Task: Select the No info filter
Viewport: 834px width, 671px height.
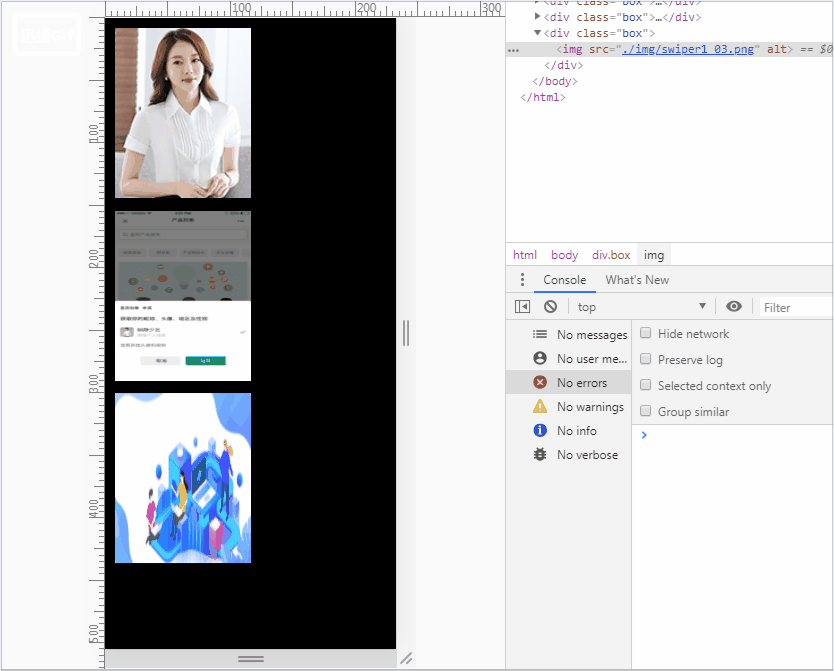Action: [x=576, y=431]
